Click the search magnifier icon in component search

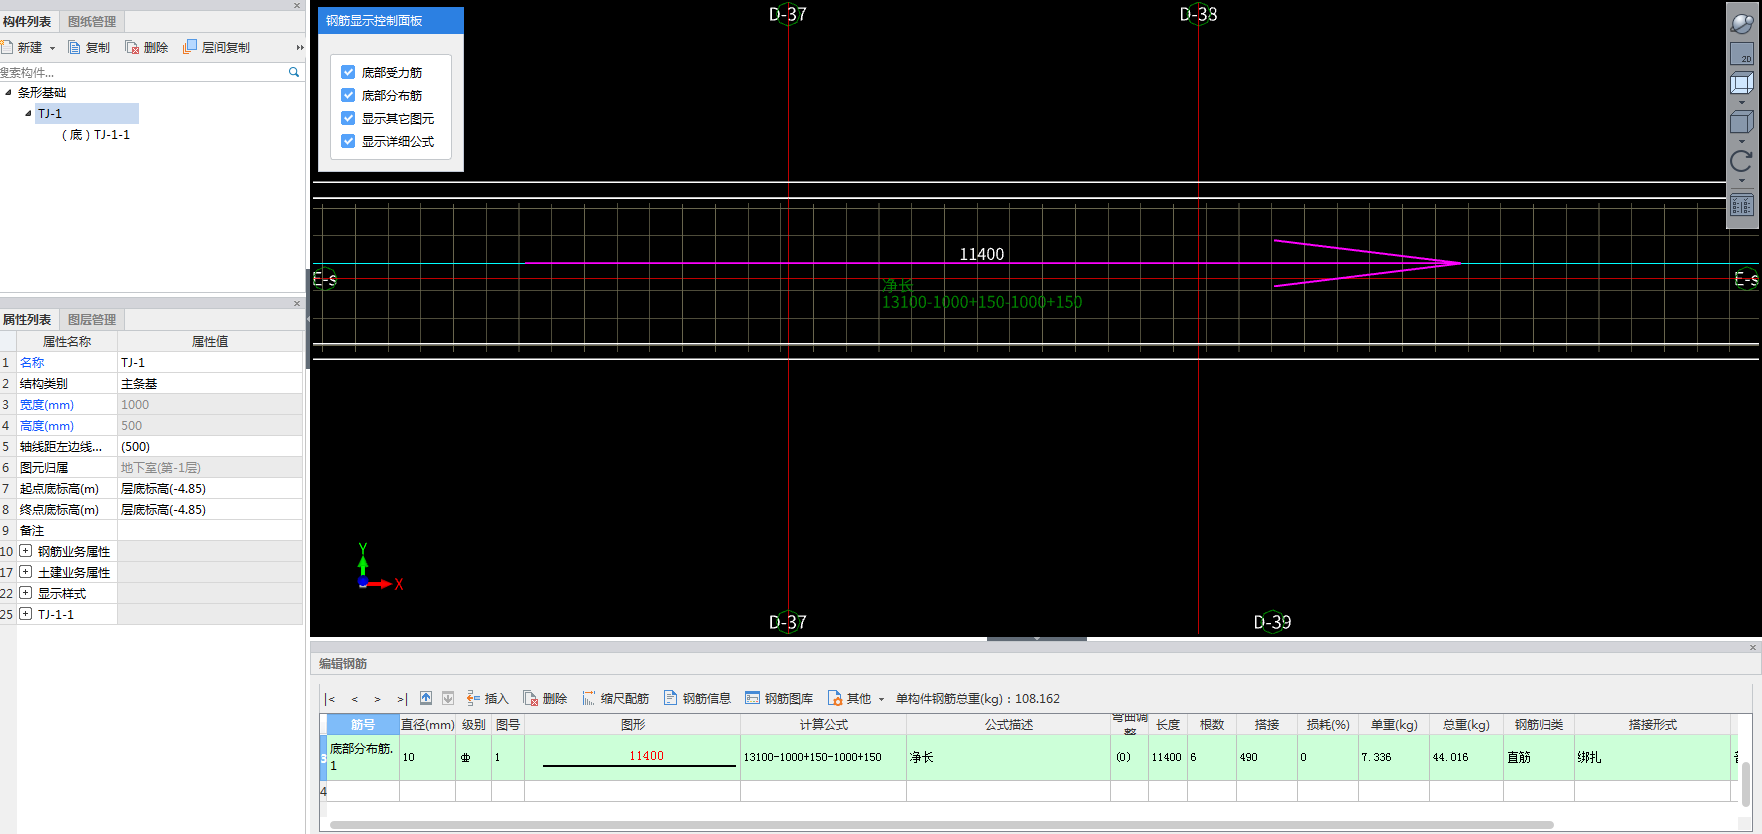(x=294, y=72)
